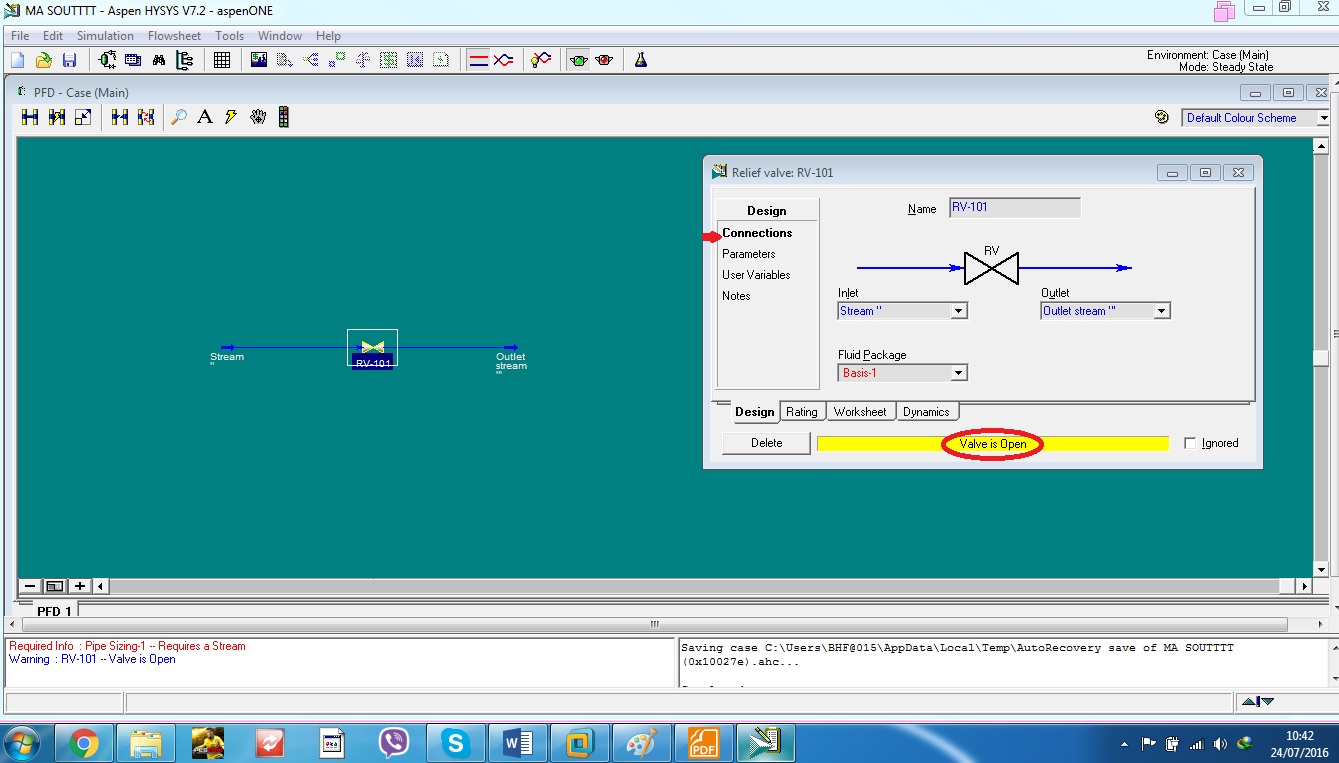Toggle Steady State mode red-blue lines icon
This screenshot has height=763, width=1339.
(478, 60)
